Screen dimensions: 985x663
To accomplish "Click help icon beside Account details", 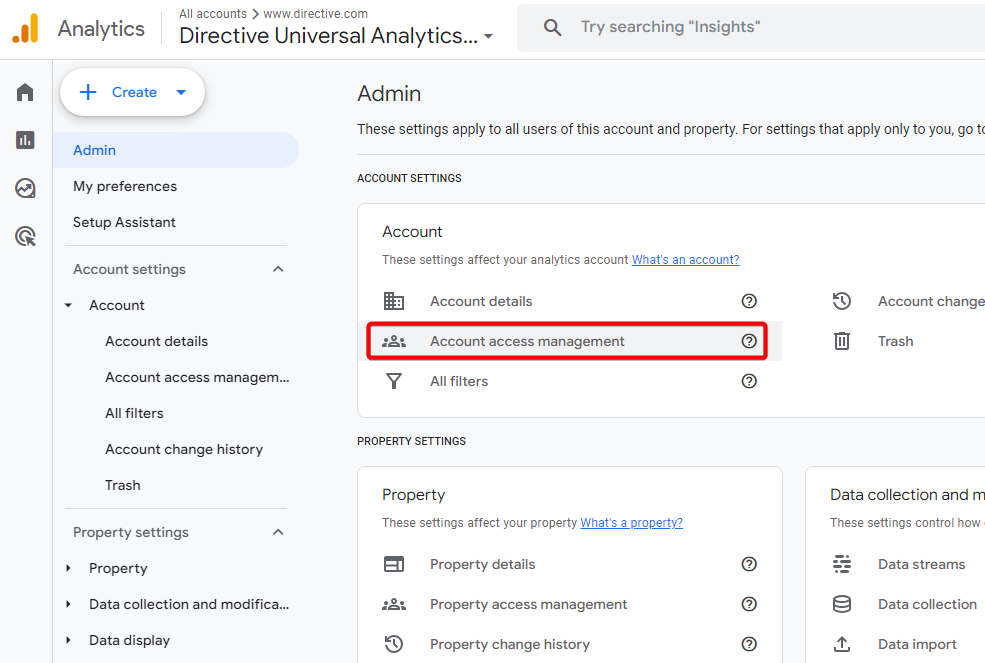I will 749,301.
